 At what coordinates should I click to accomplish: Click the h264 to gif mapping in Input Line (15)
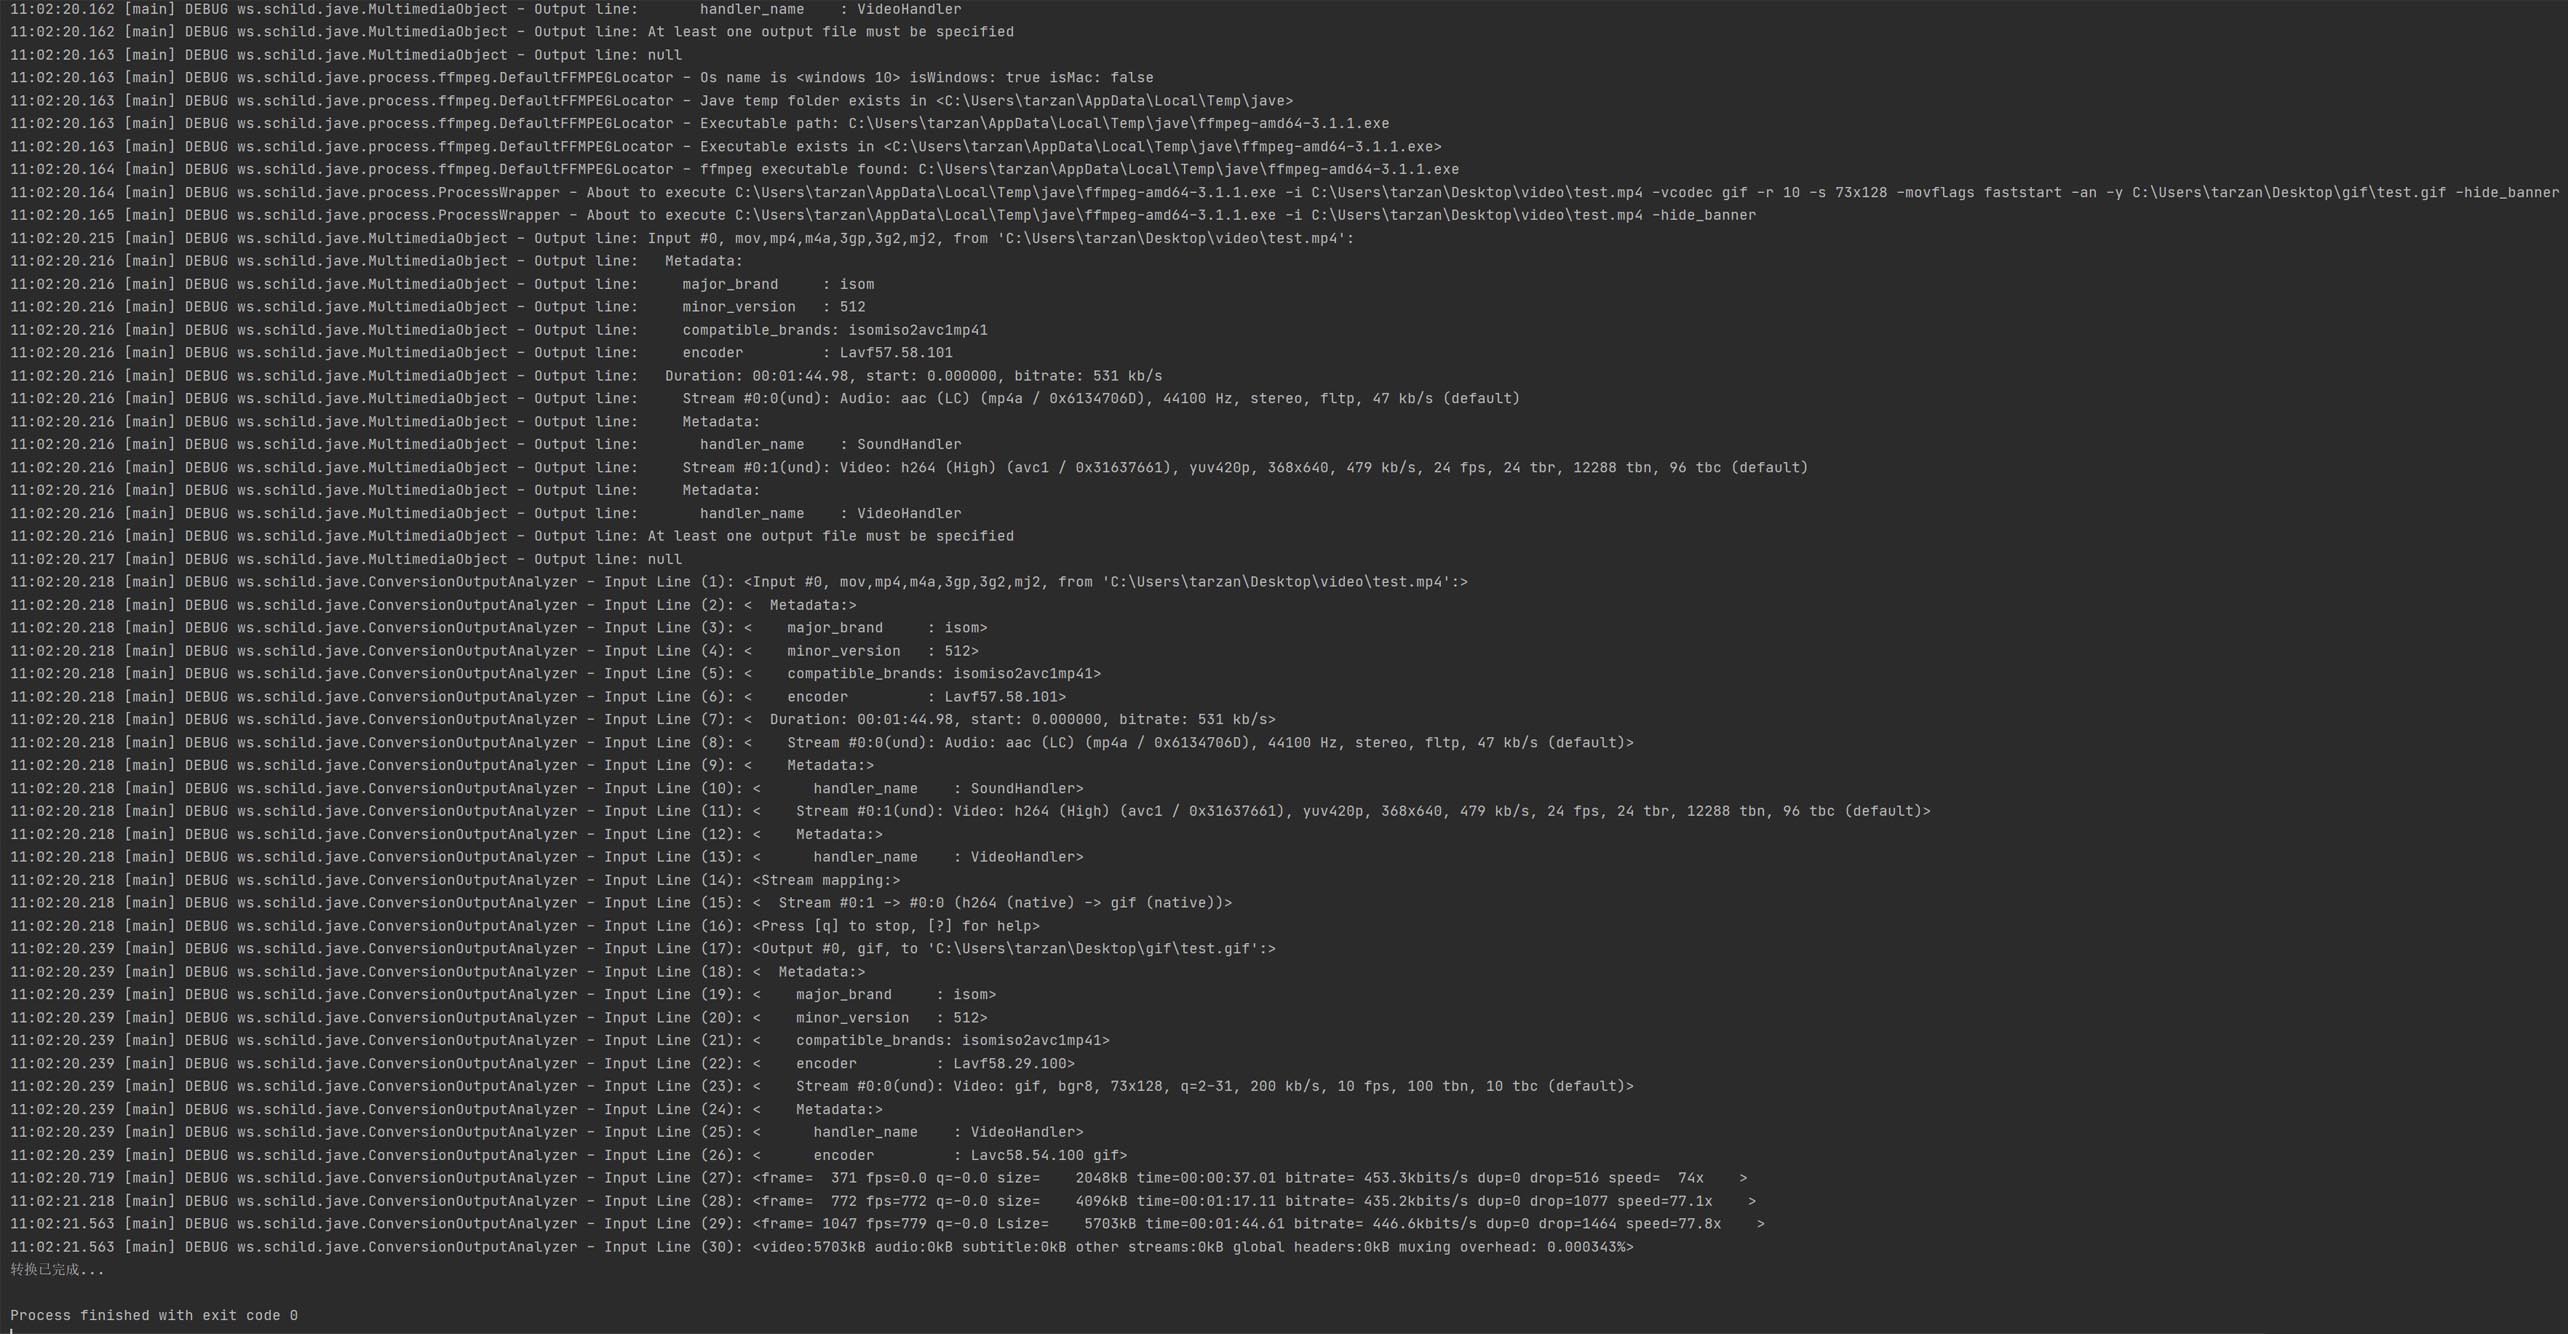(x=1004, y=903)
